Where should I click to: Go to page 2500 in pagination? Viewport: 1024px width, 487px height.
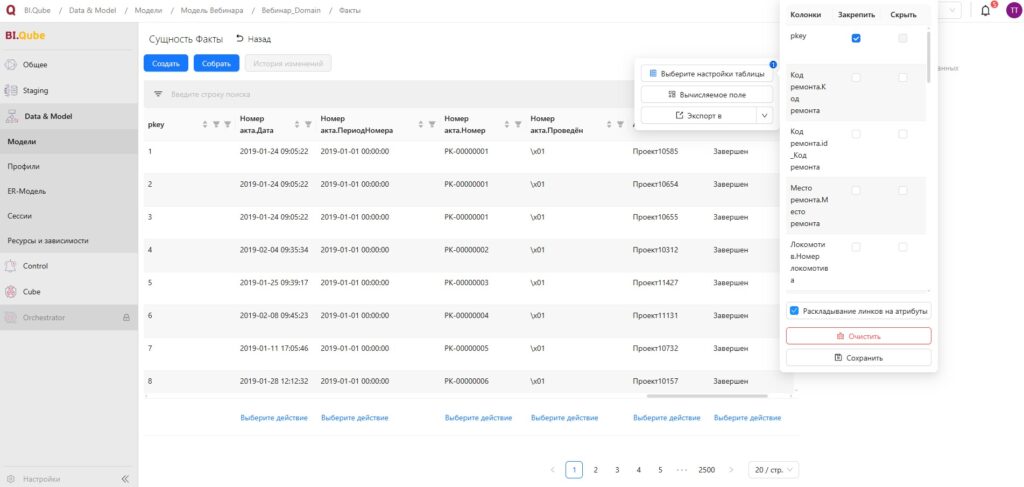point(707,469)
